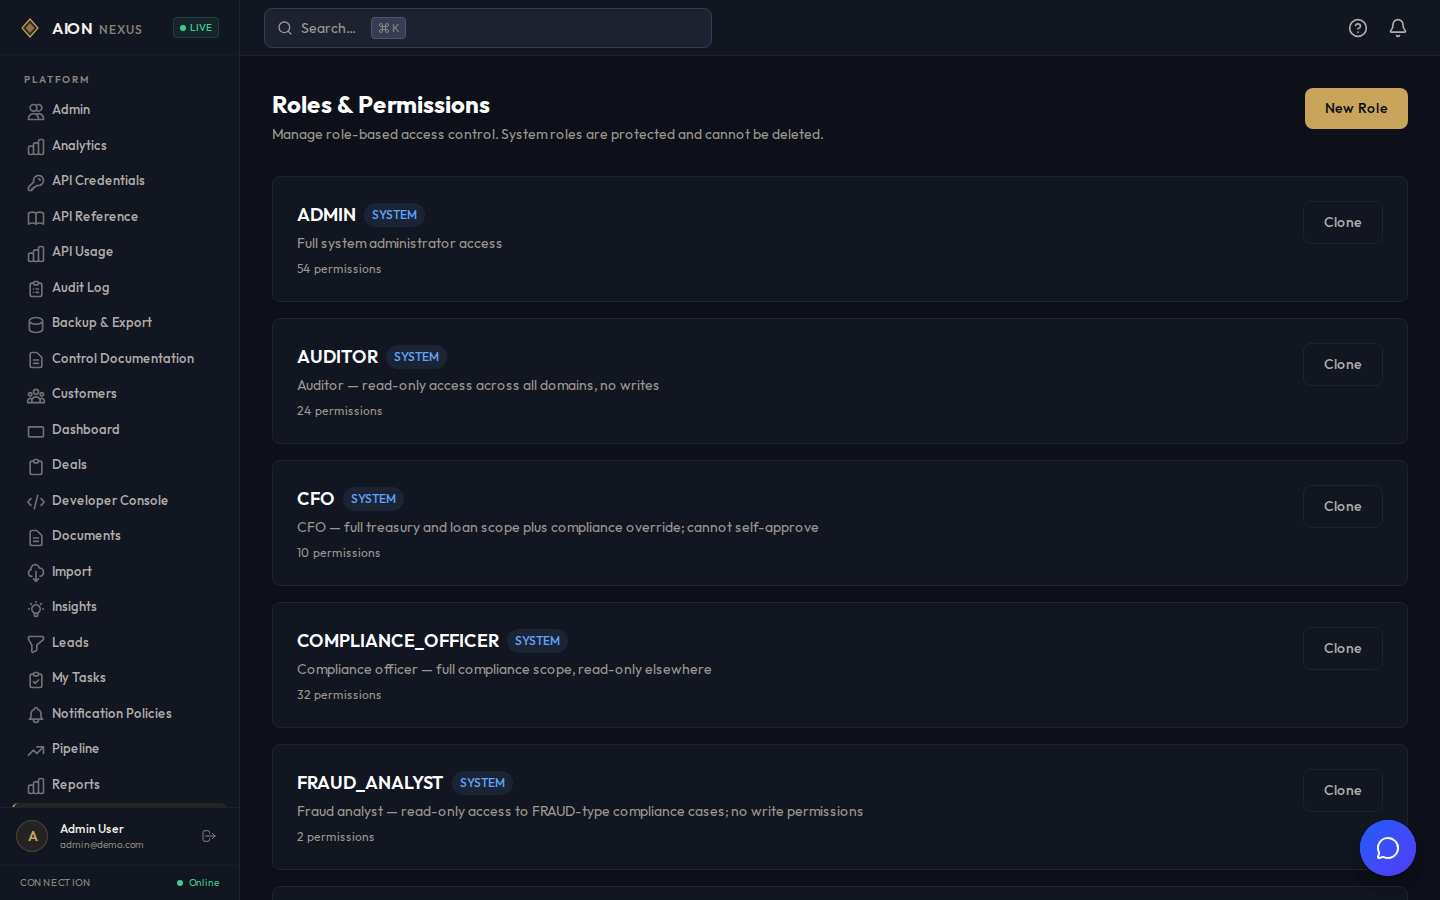Click the CFO role title
Screen dimensions: 1440x900
click(x=315, y=499)
